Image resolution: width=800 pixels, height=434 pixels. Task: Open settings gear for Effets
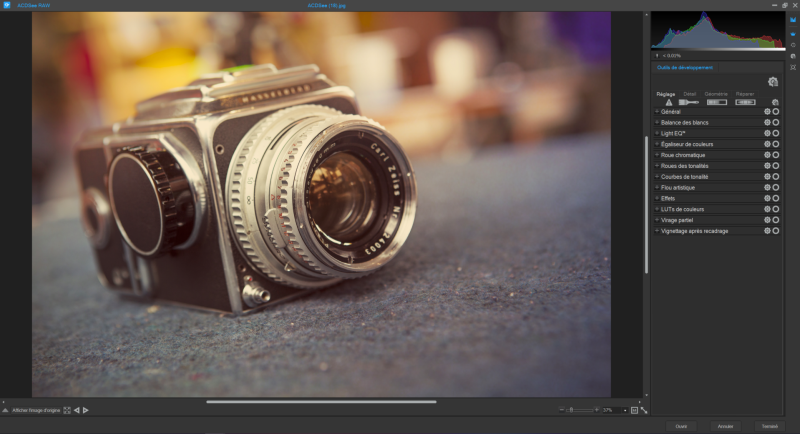pyautogui.click(x=767, y=198)
